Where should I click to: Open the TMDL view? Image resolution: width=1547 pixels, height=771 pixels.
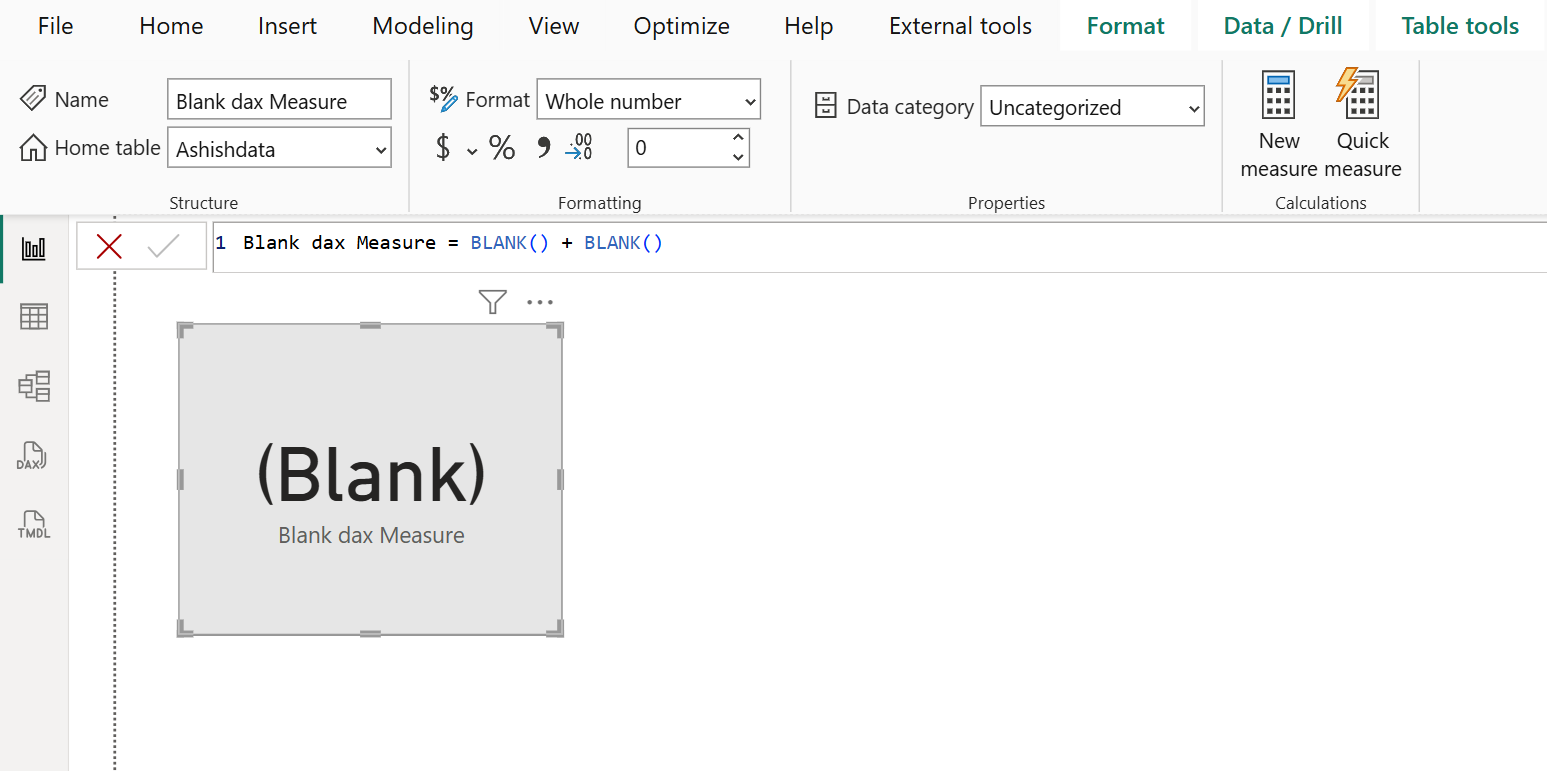(33, 524)
